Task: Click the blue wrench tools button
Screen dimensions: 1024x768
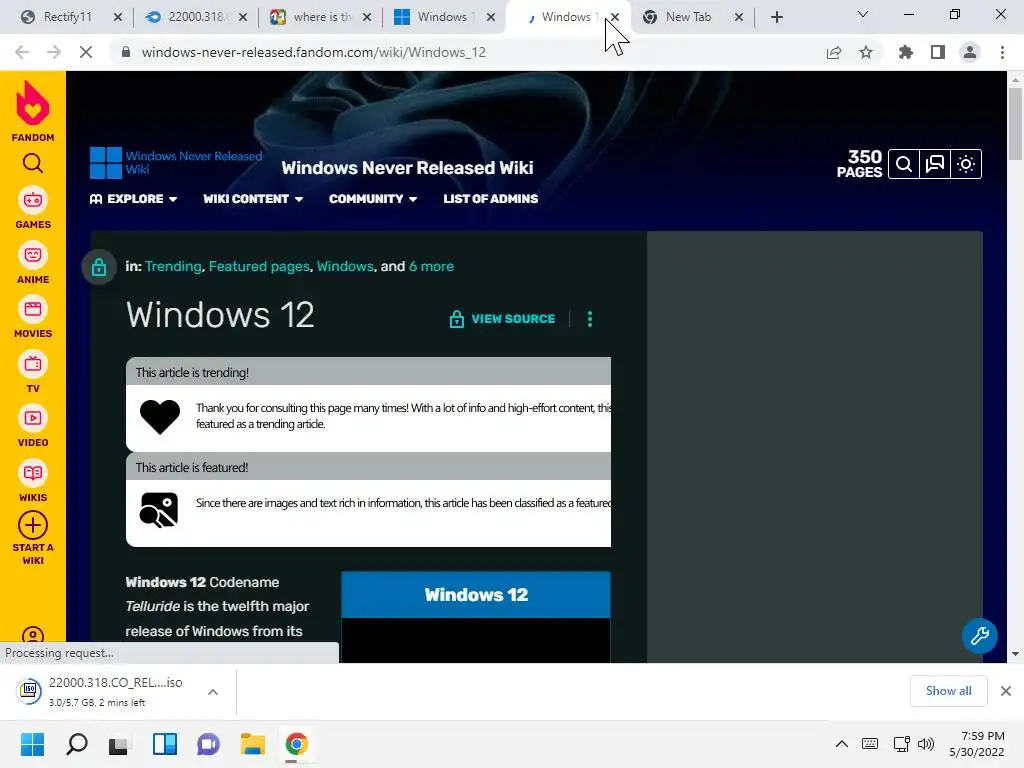Action: pos(980,635)
